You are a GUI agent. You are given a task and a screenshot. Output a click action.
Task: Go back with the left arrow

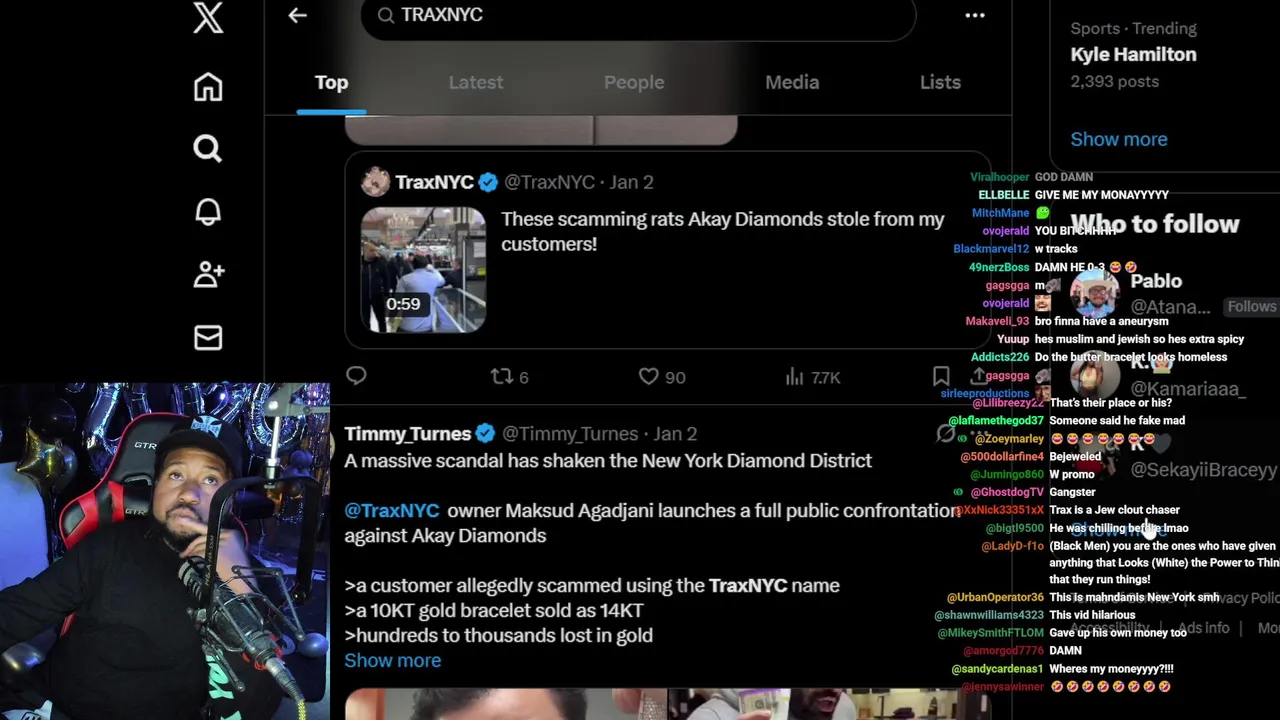tap(297, 15)
